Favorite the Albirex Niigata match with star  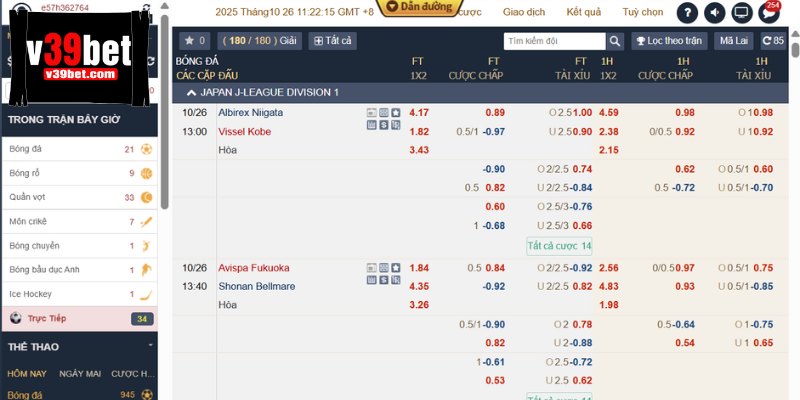[396, 113]
